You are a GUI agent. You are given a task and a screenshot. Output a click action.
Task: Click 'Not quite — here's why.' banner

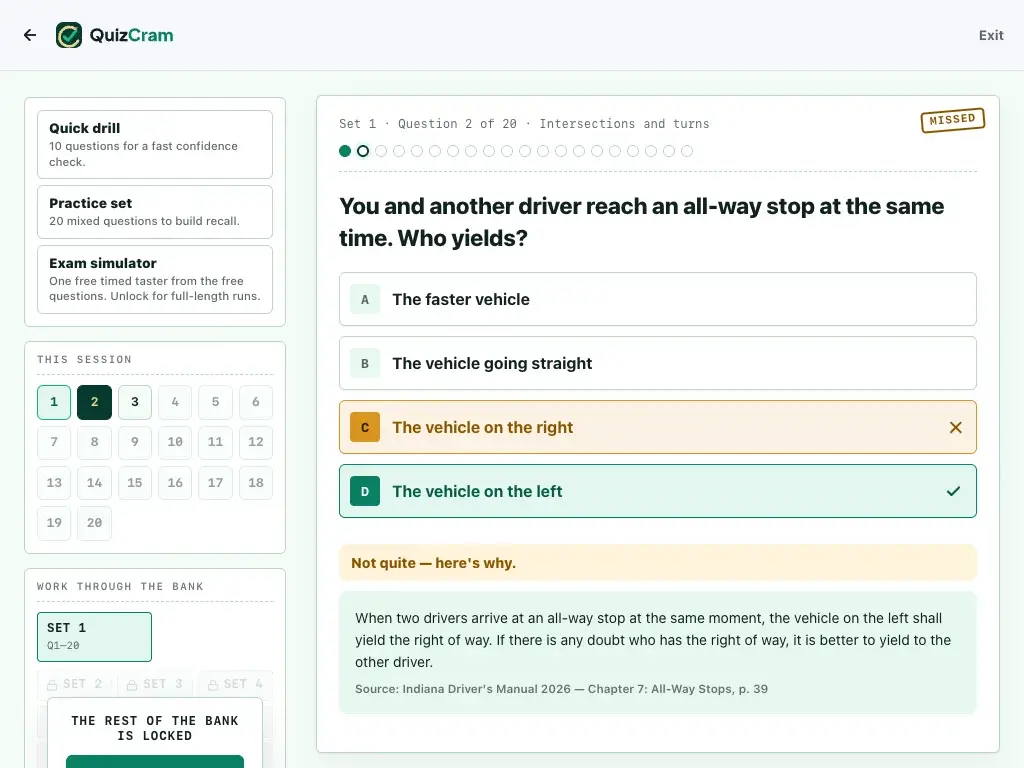[658, 563]
